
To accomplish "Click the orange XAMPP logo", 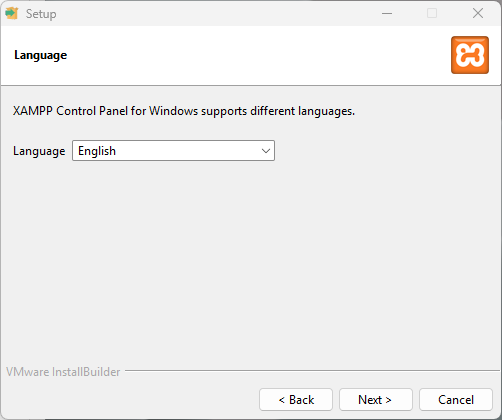I will tap(470, 55).
